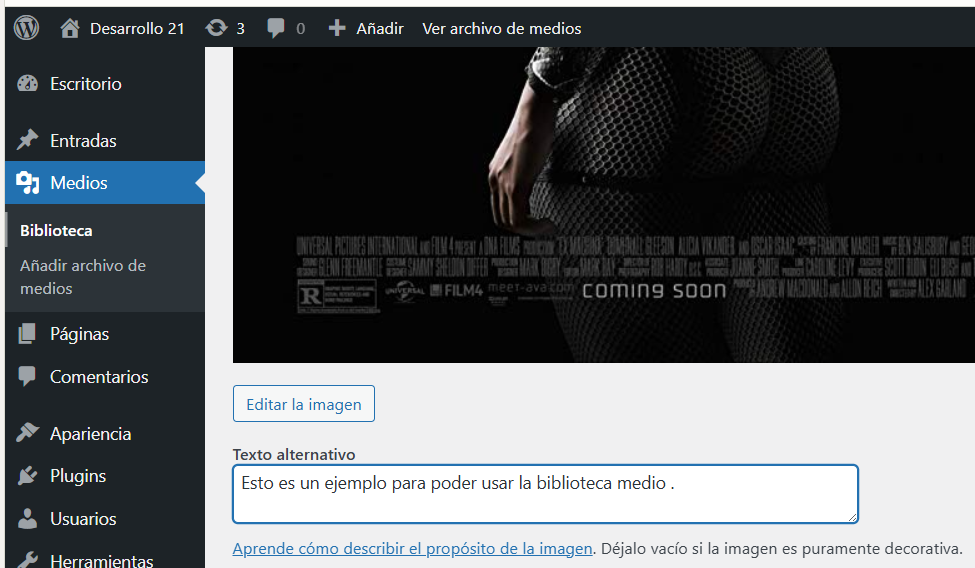Click the Comentarios sidebar bubble icon
Viewport: 975px width, 568px height.
coord(28,377)
